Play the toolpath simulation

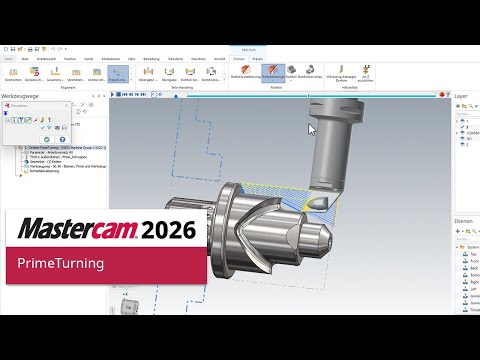(113, 95)
